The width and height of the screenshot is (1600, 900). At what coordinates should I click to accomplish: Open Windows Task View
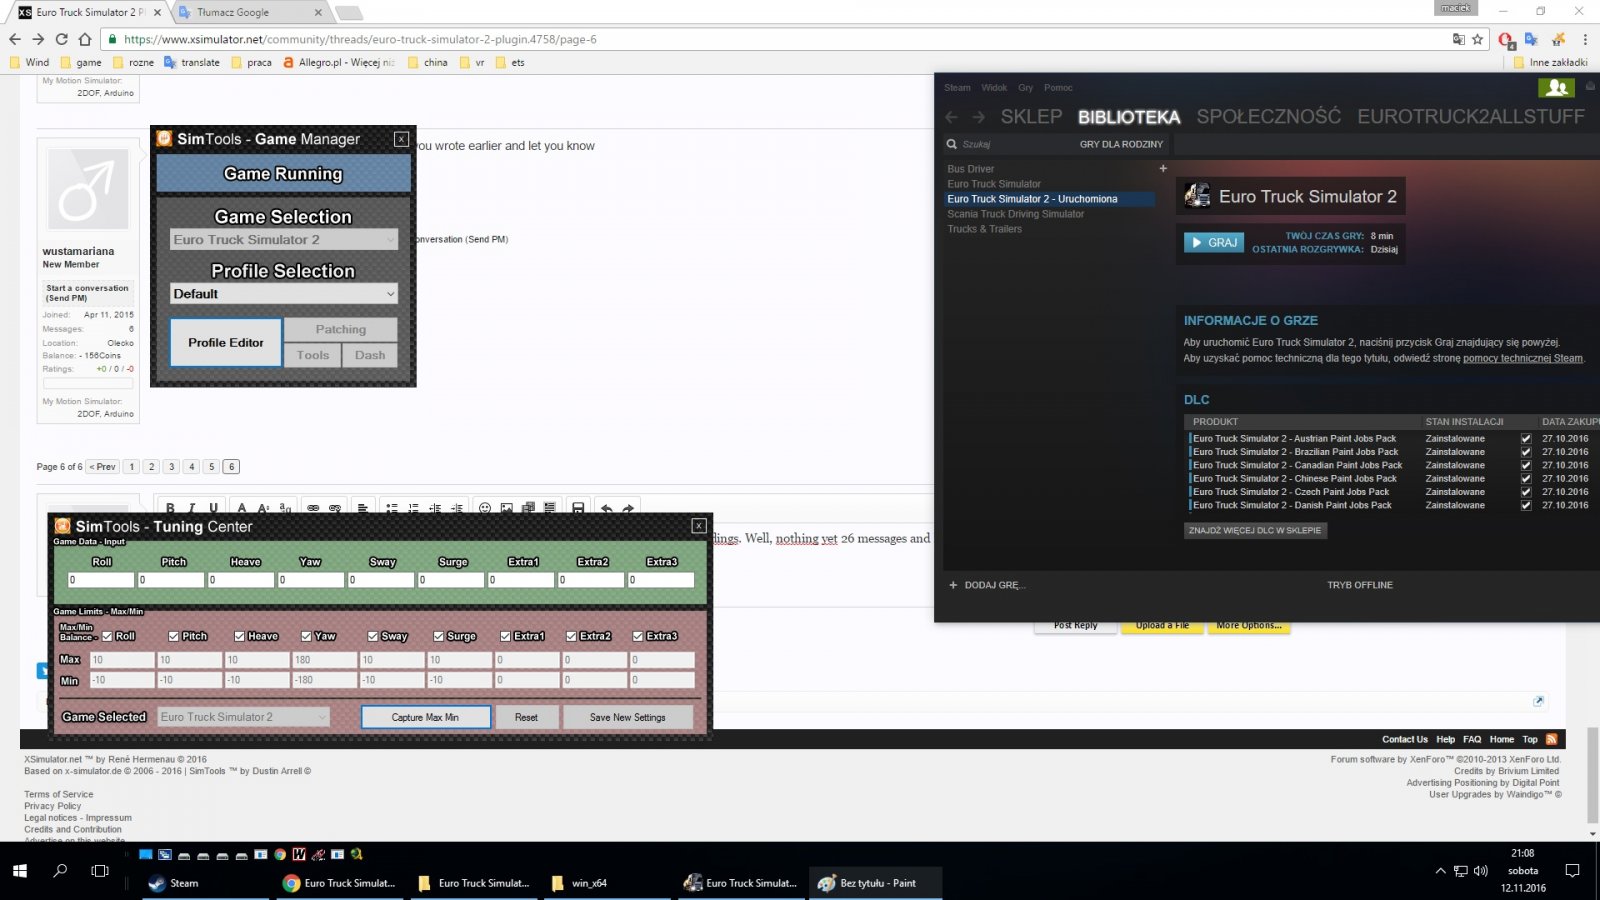[100, 870]
